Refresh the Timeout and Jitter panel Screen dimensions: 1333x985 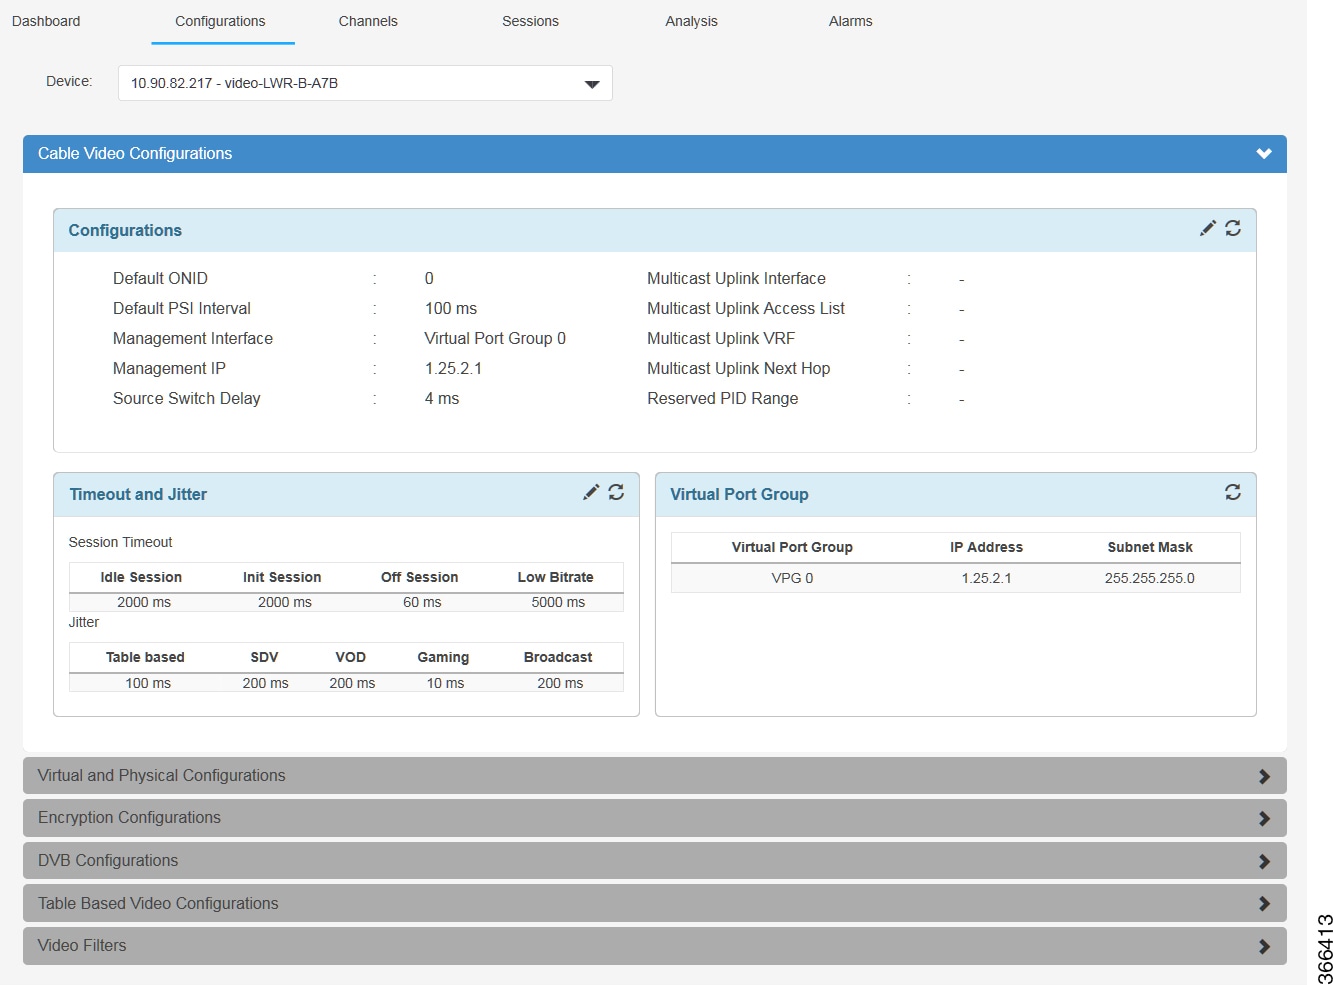click(x=616, y=492)
